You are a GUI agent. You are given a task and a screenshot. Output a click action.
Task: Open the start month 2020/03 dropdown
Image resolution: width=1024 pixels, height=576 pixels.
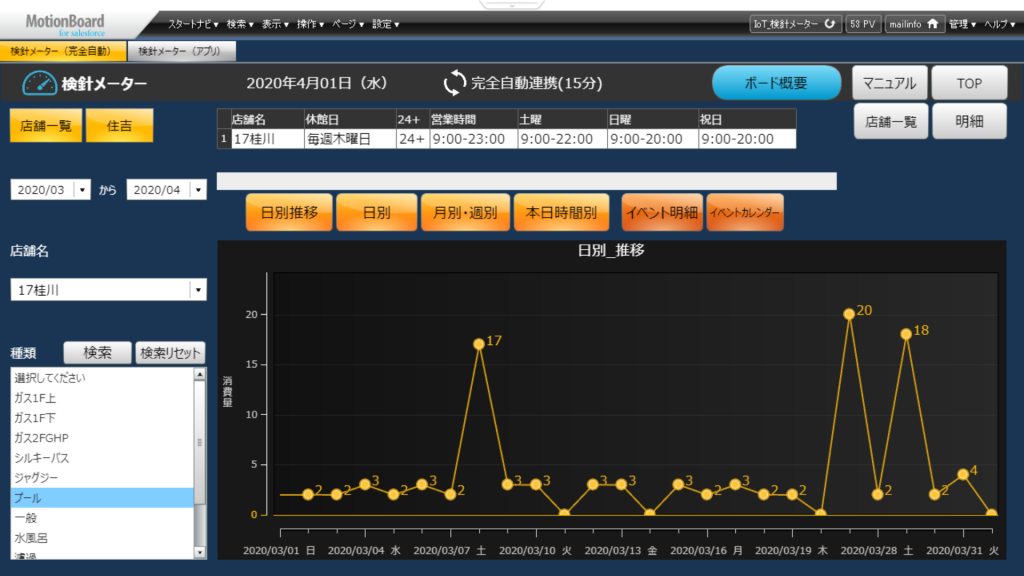click(82, 190)
